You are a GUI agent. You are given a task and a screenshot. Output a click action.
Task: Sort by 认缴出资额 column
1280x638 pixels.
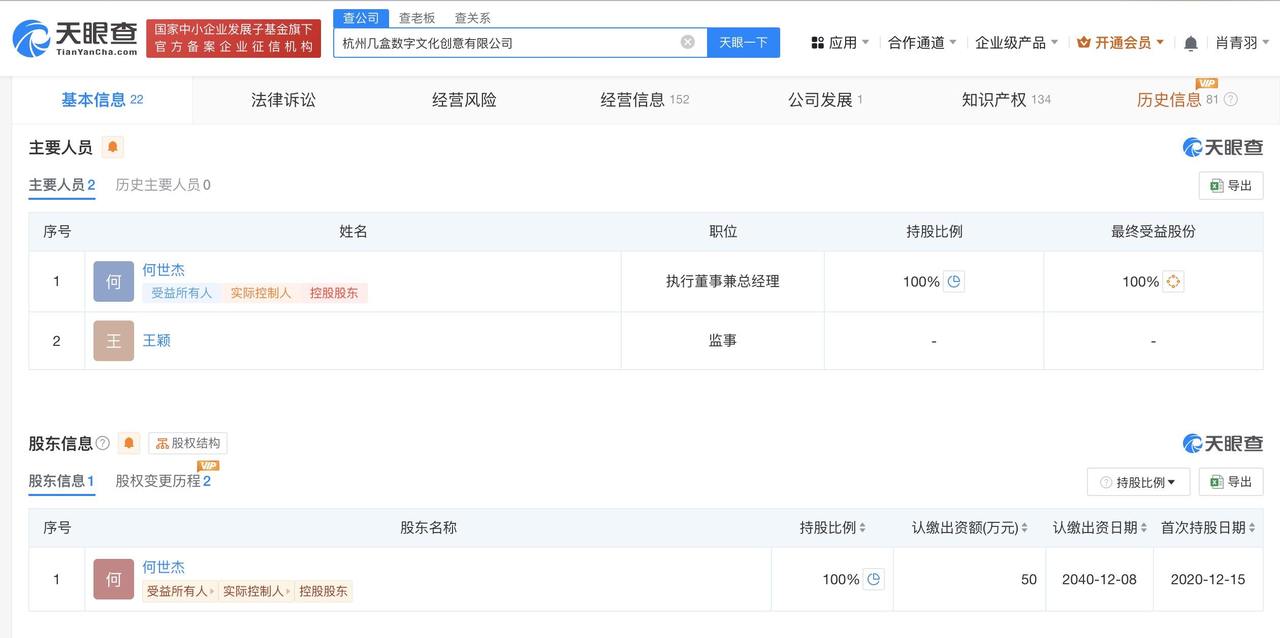pos(970,528)
